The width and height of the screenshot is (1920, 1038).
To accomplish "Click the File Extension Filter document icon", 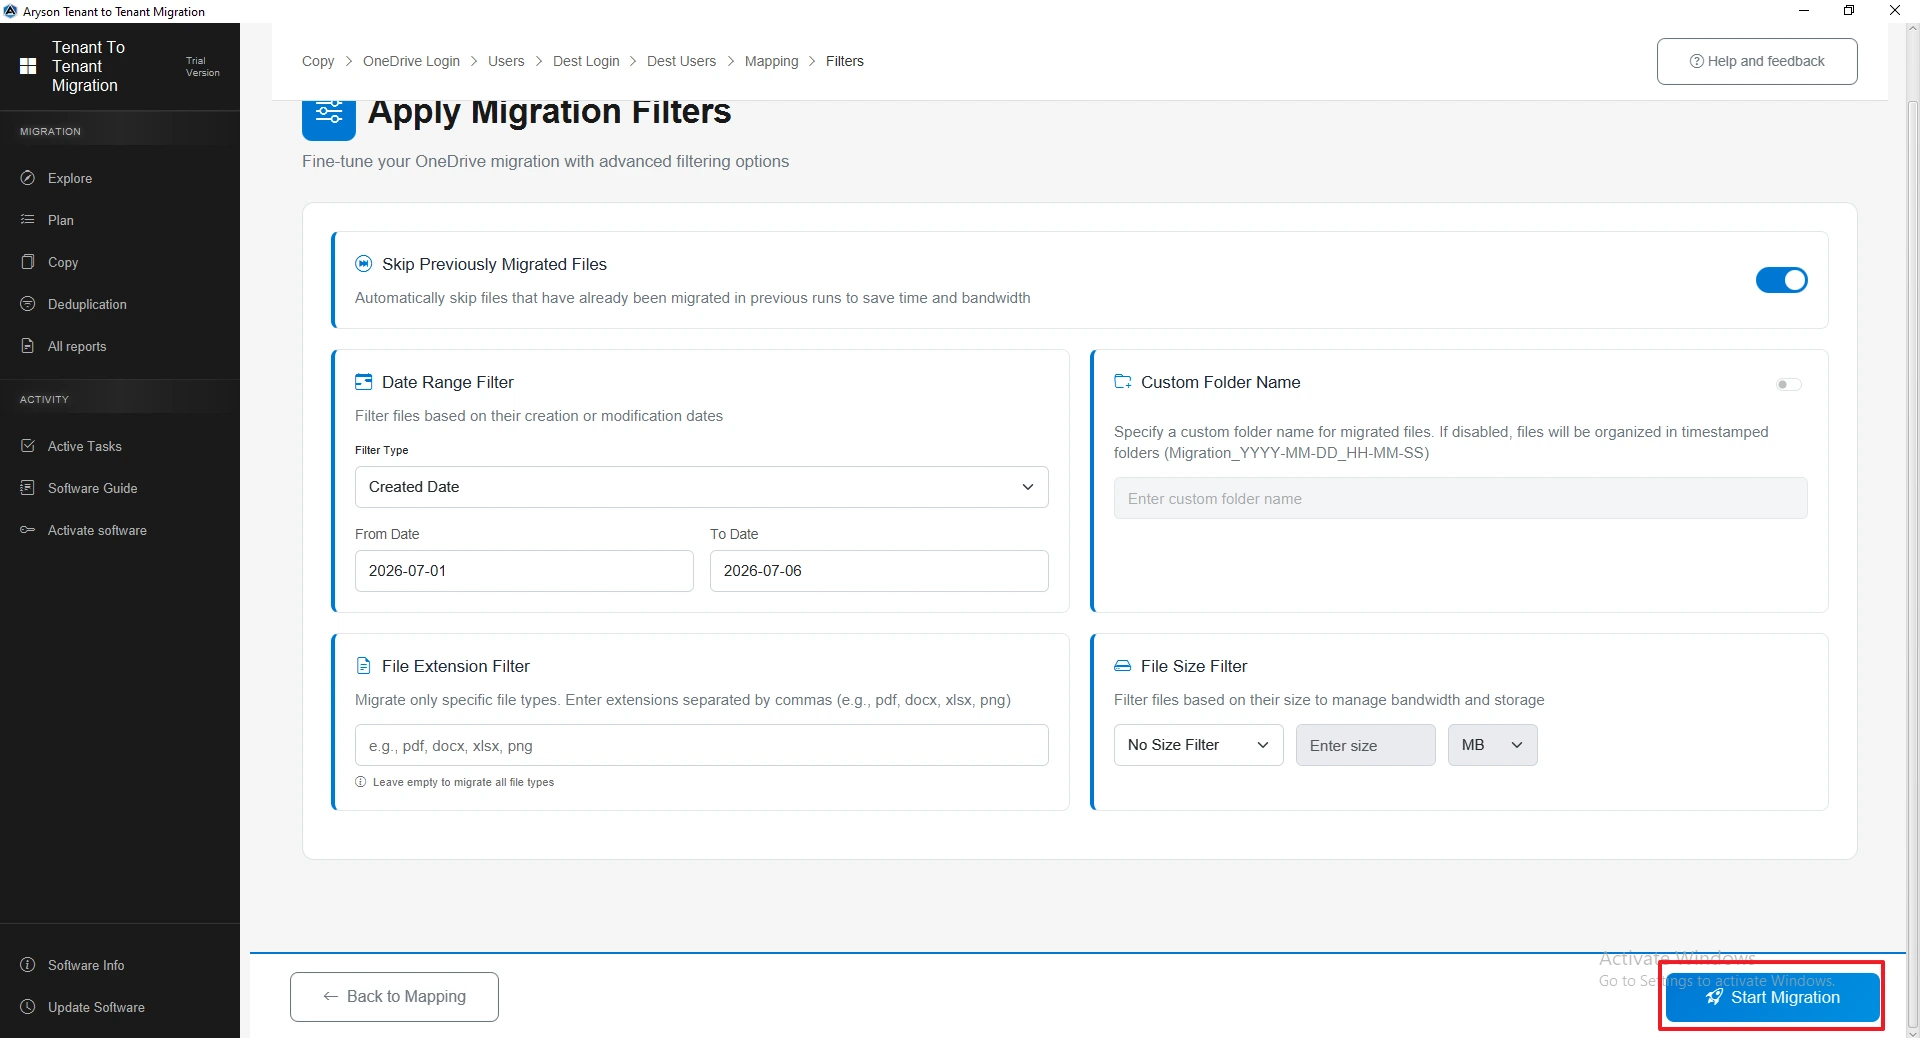I will [x=364, y=666].
